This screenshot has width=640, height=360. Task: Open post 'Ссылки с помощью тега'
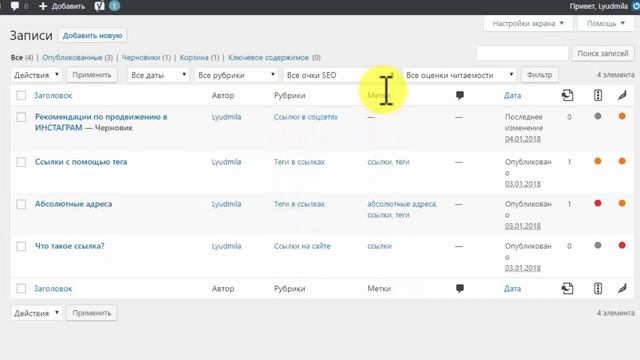pyautogui.click(x=81, y=162)
